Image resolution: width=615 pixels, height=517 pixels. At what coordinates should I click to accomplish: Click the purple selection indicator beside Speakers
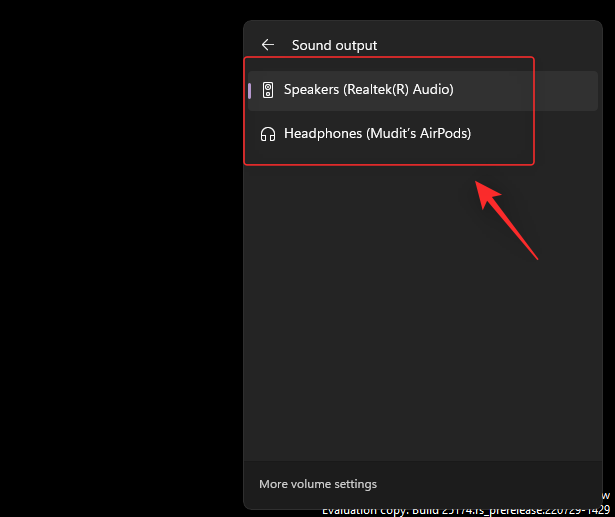[x=249, y=90]
